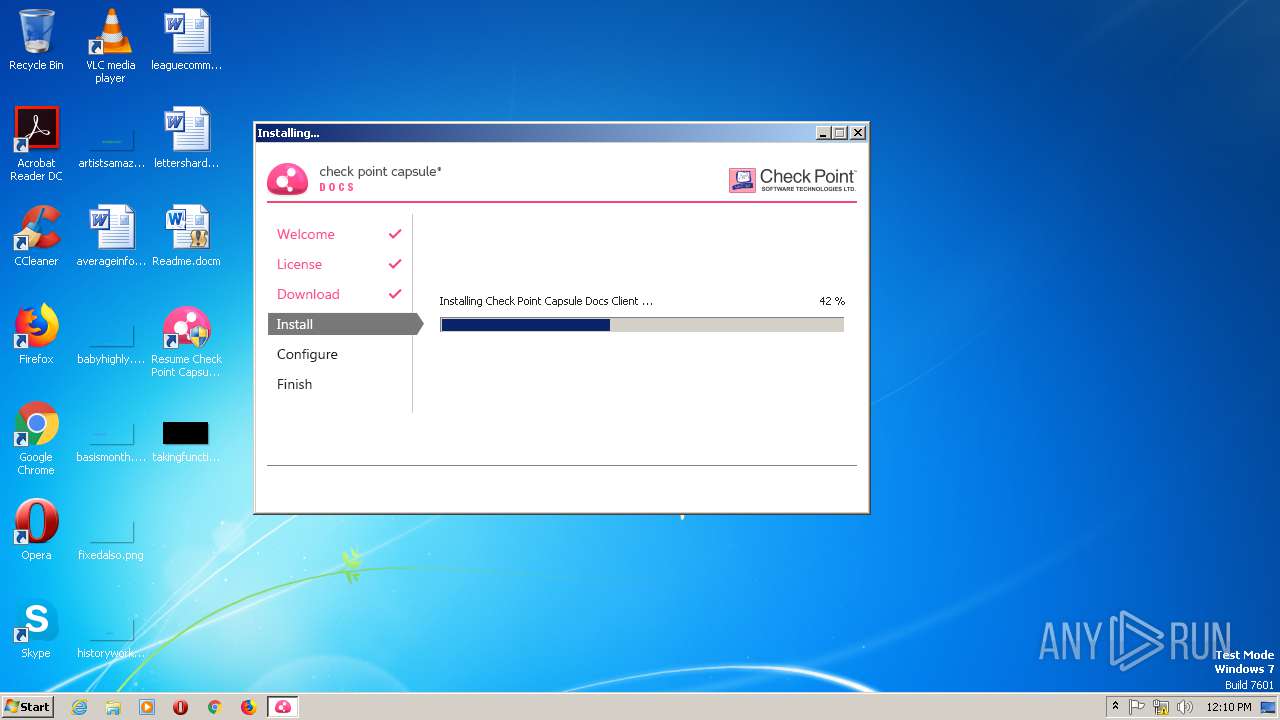The height and width of the screenshot is (720, 1280).
Task: Click the 42 % progress value
Action: point(832,301)
